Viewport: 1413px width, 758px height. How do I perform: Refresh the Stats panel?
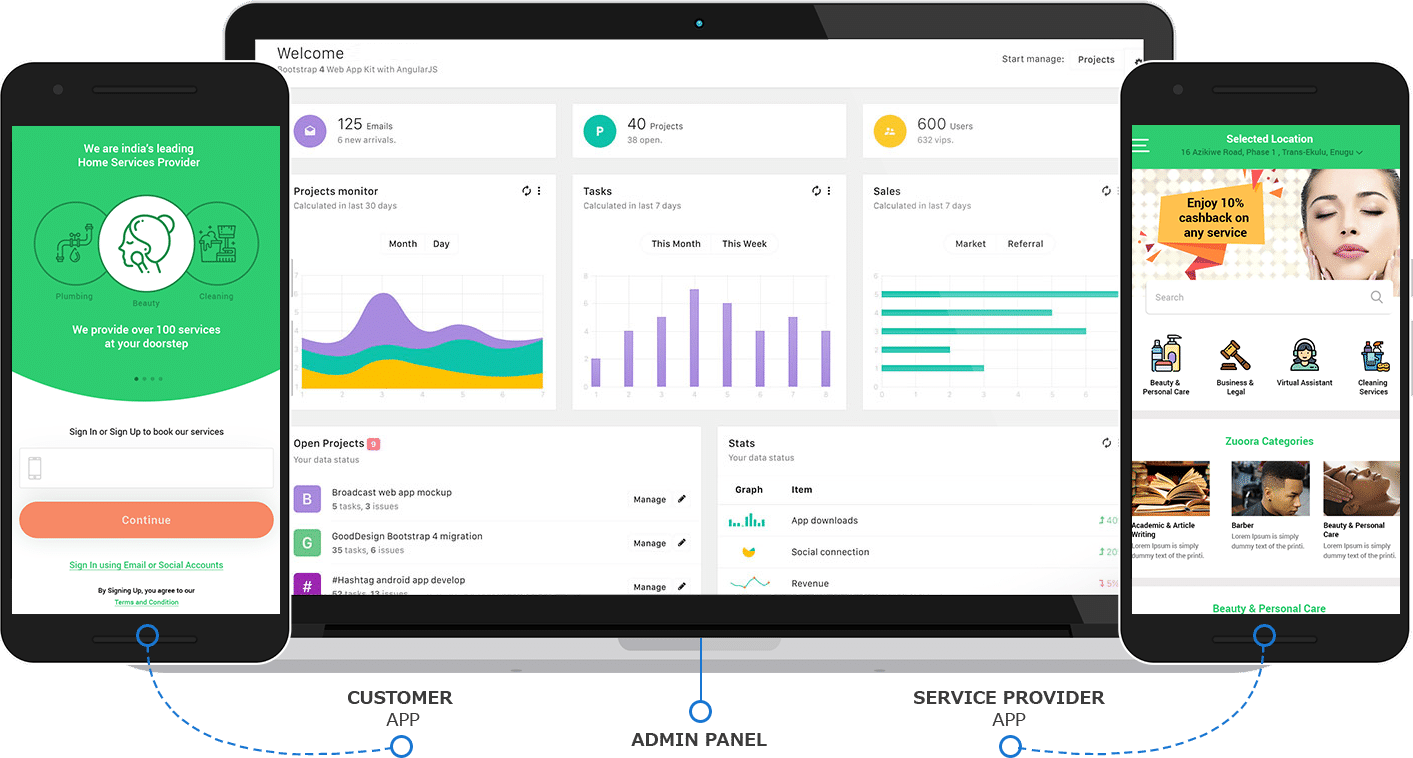tap(1106, 443)
